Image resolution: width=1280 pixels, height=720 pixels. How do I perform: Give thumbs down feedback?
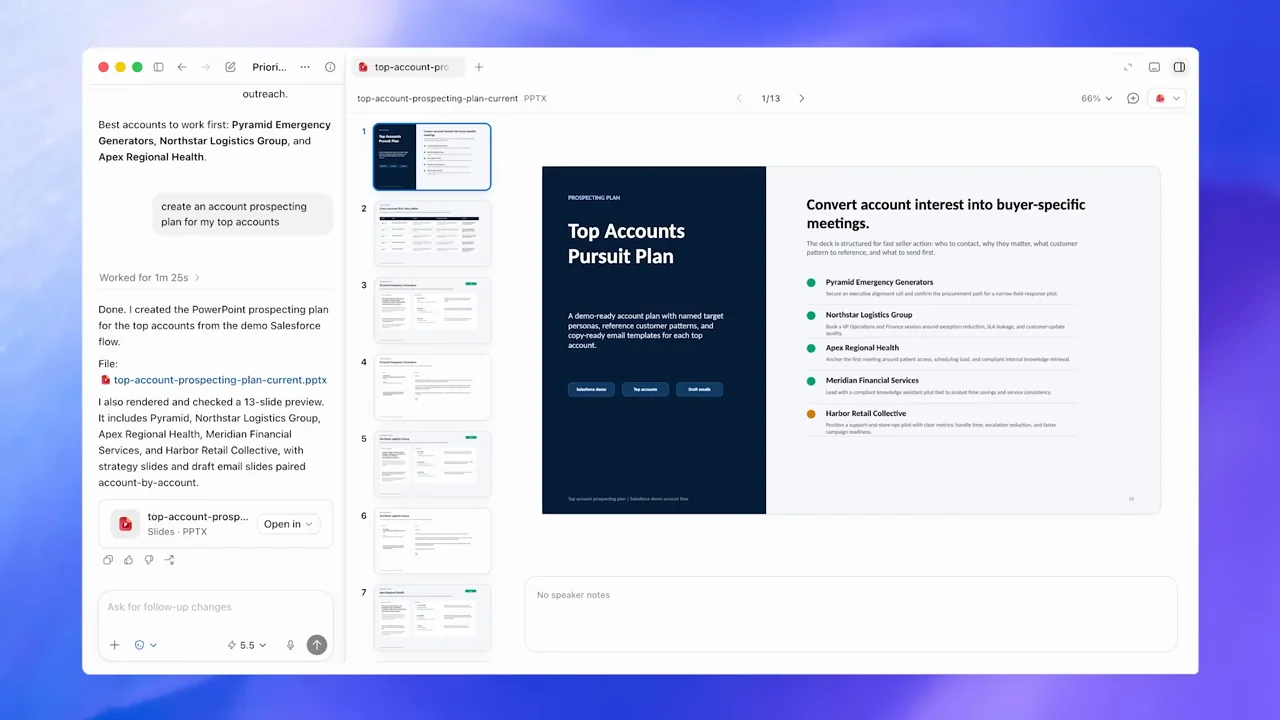(x=149, y=560)
